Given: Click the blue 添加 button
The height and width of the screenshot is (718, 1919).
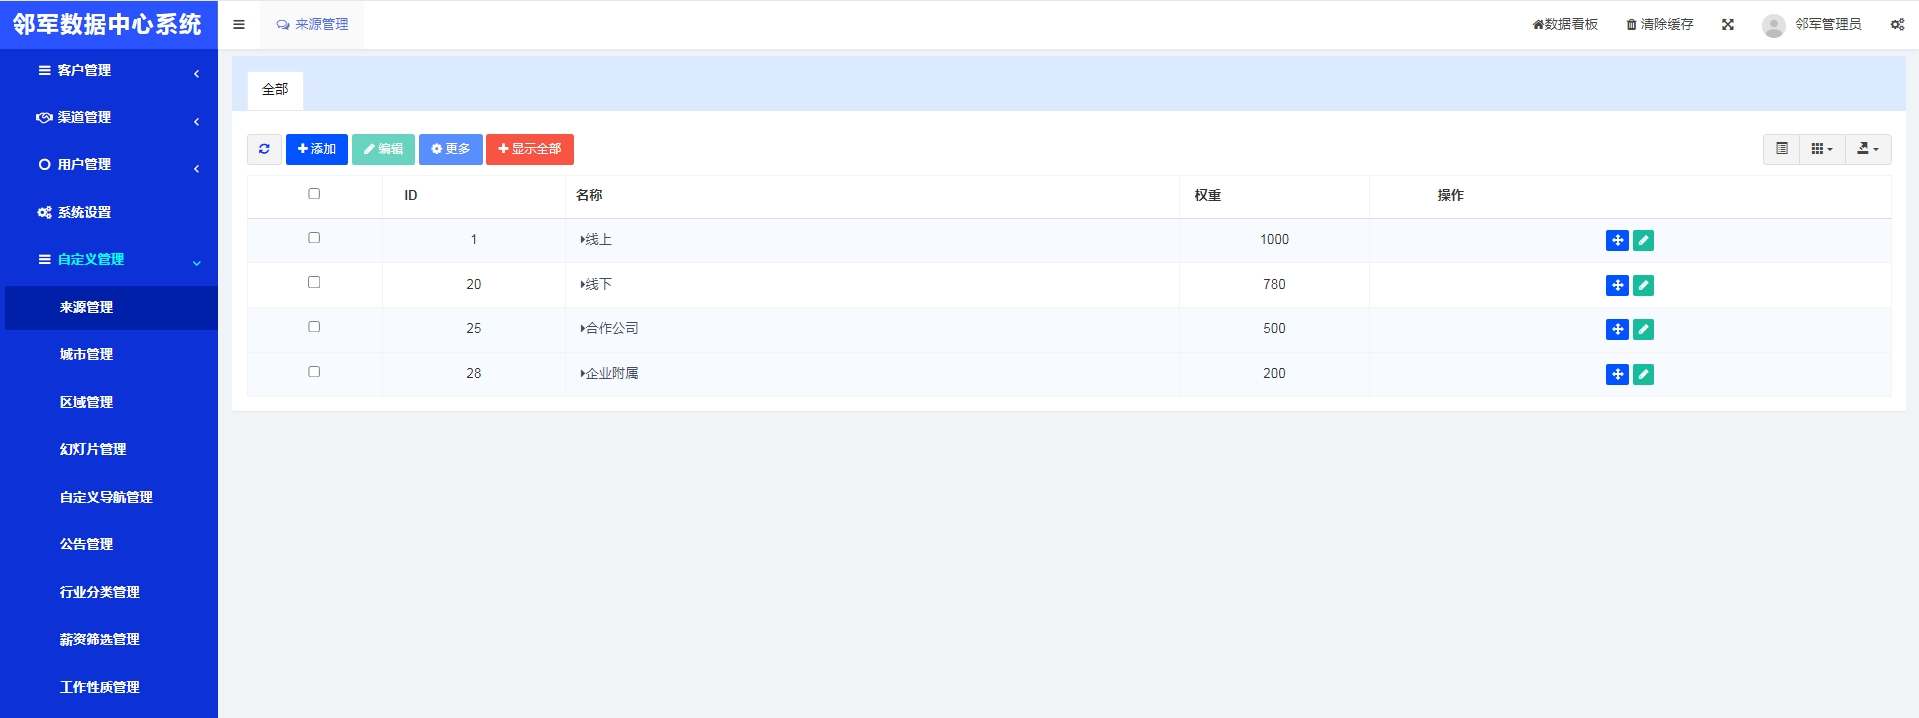Looking at the screenshot, I should pos(316,149).
